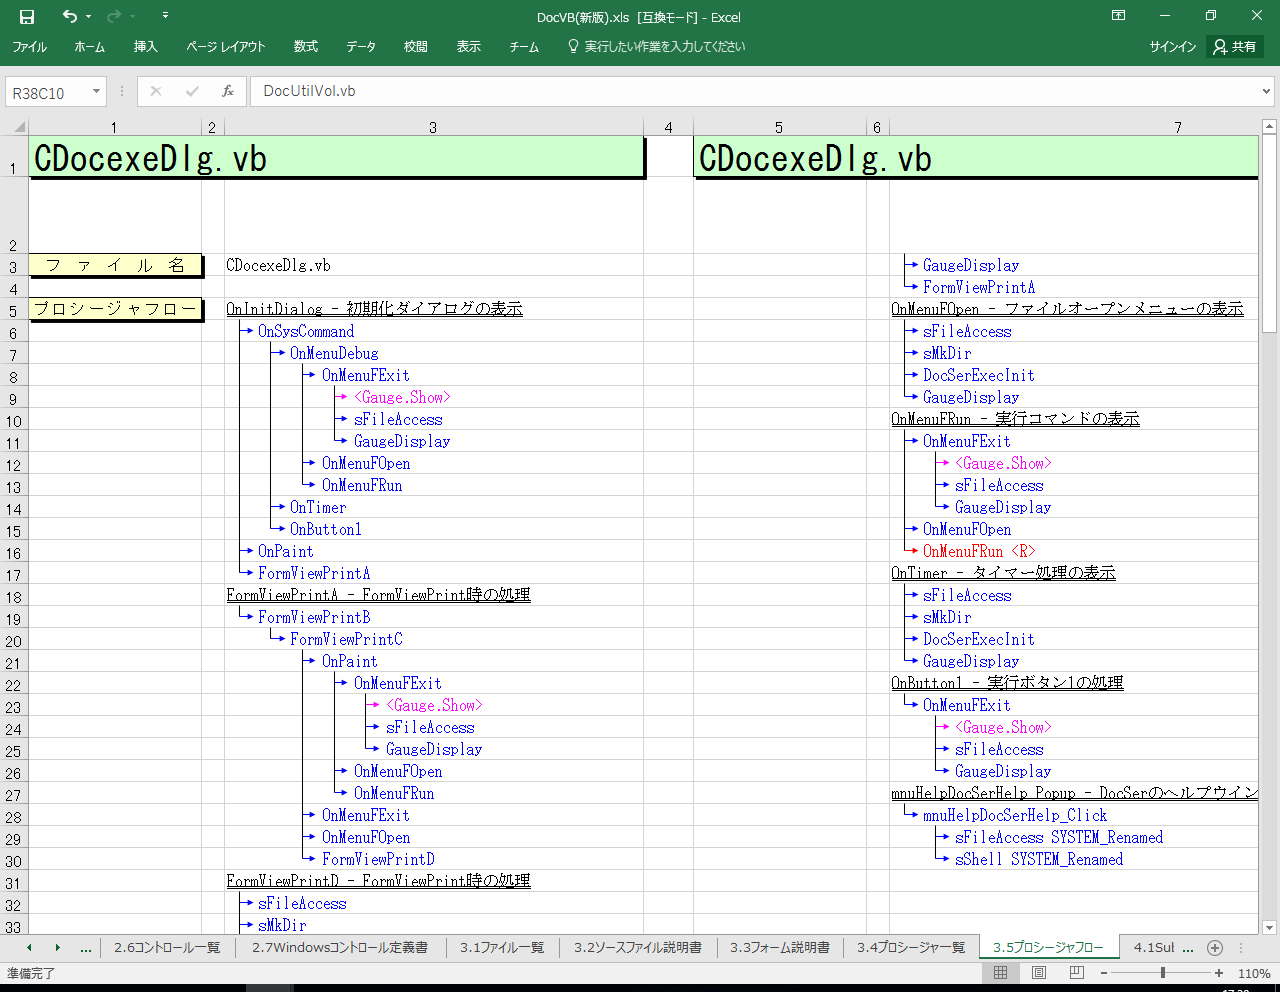Switch to the 2.6コントロール一覧 sheet tab
1280x992 pixels.
(x=167, y=947)
